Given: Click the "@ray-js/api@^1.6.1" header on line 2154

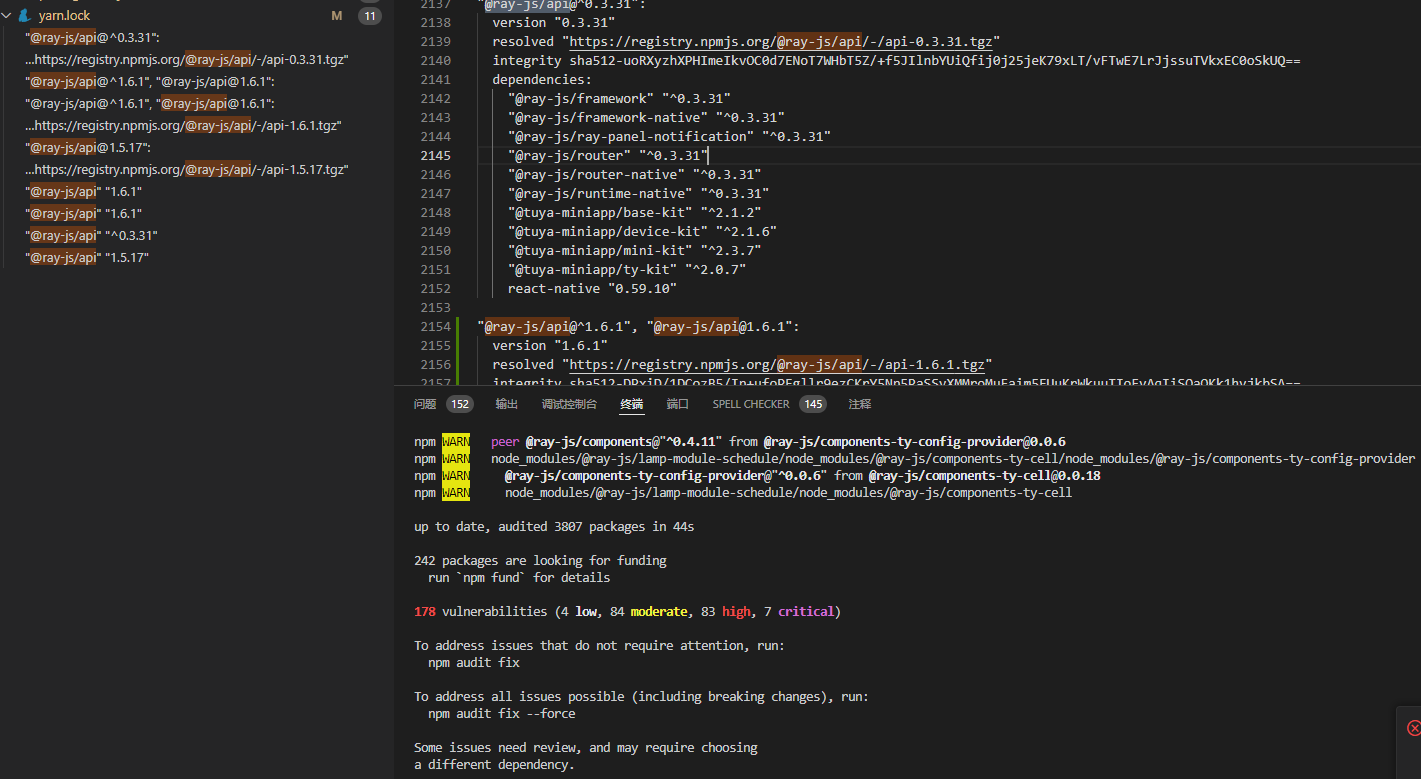Looking at the screenshot, I should click(638, 327).
